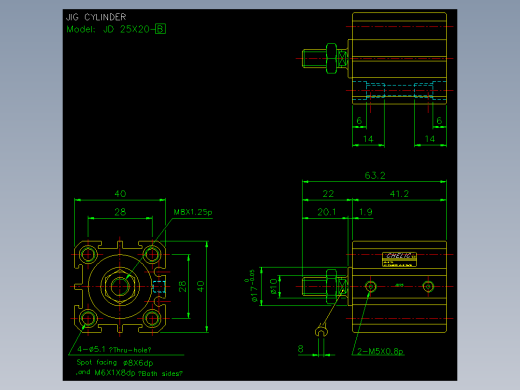Select the right M5 port on side view
Image resolution: width=520 pixels, height=390 pixels.
click(428, 286)
